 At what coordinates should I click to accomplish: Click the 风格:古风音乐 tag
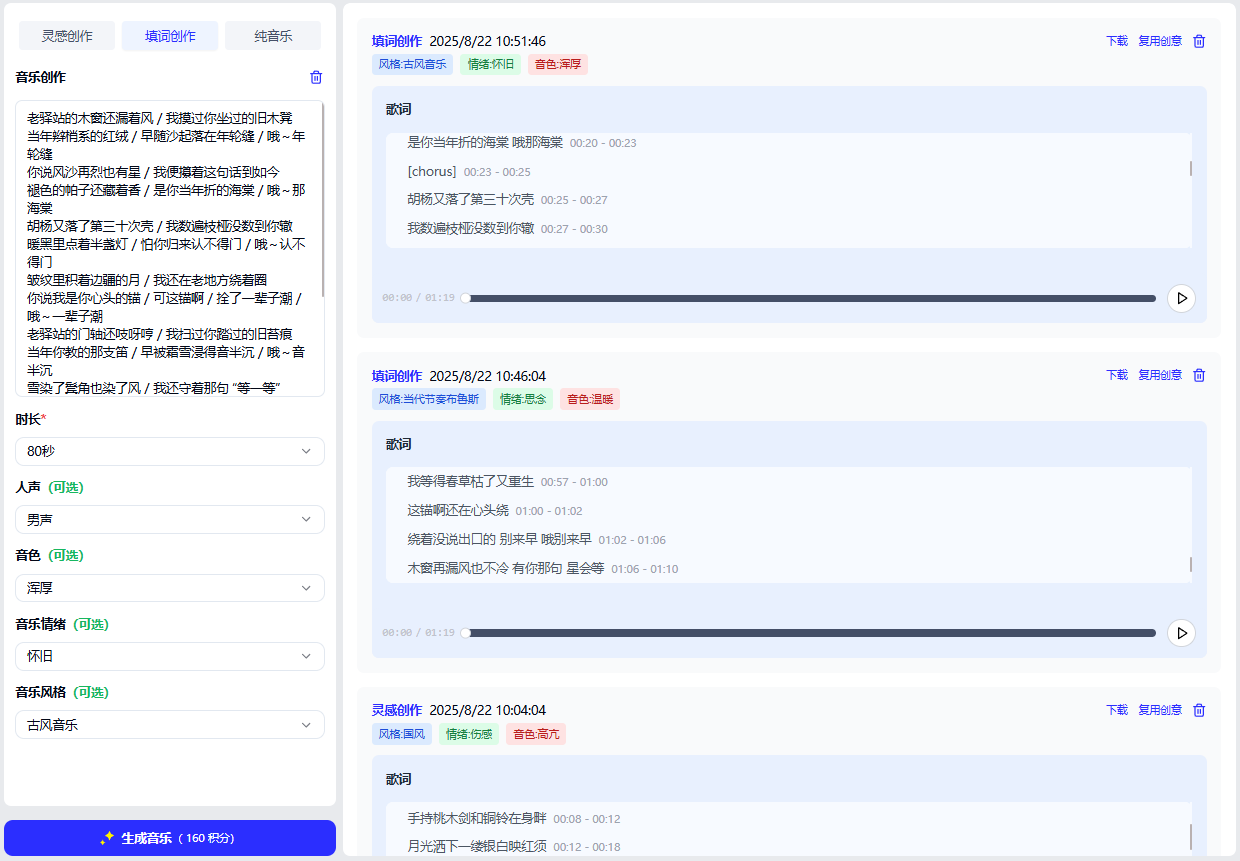click(412, 64)
